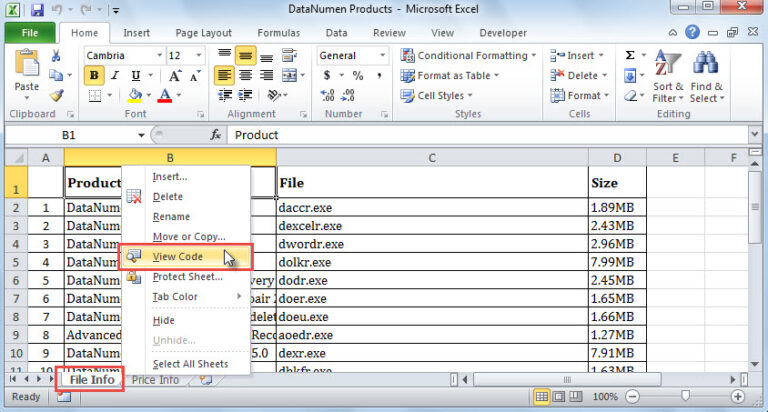768x412 pixels.
Task: Click the formula bar containing Product
Action: [x=487, y=135]
